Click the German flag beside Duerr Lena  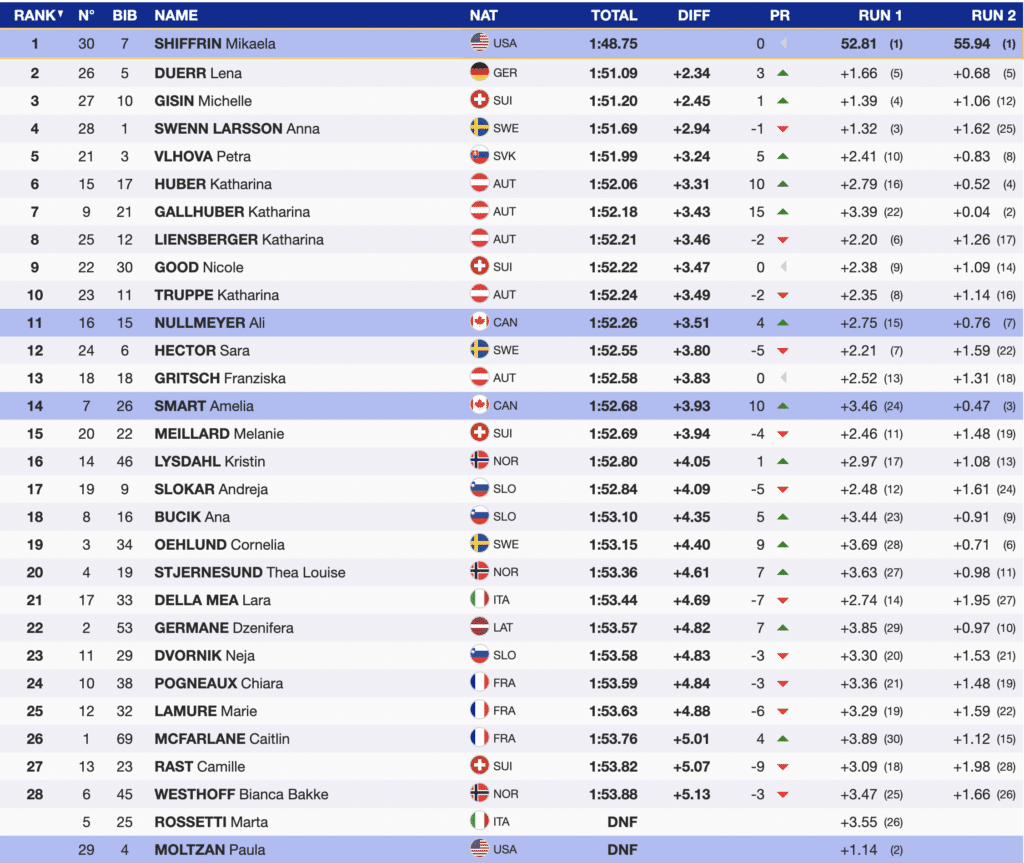pyautogui.click(x=479, y=73)
